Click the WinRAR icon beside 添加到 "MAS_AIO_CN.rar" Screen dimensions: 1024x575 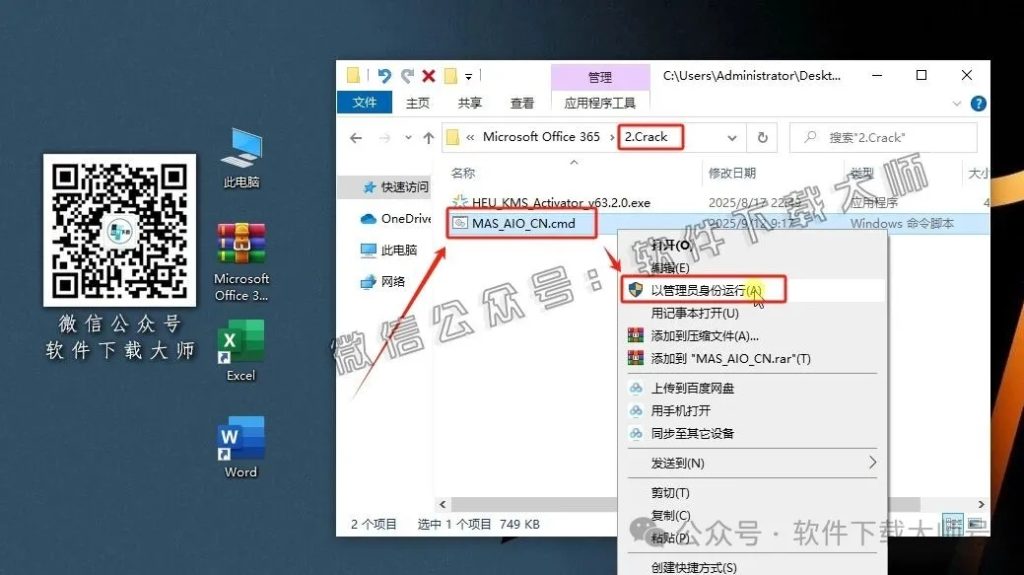(x=635, y=358)
